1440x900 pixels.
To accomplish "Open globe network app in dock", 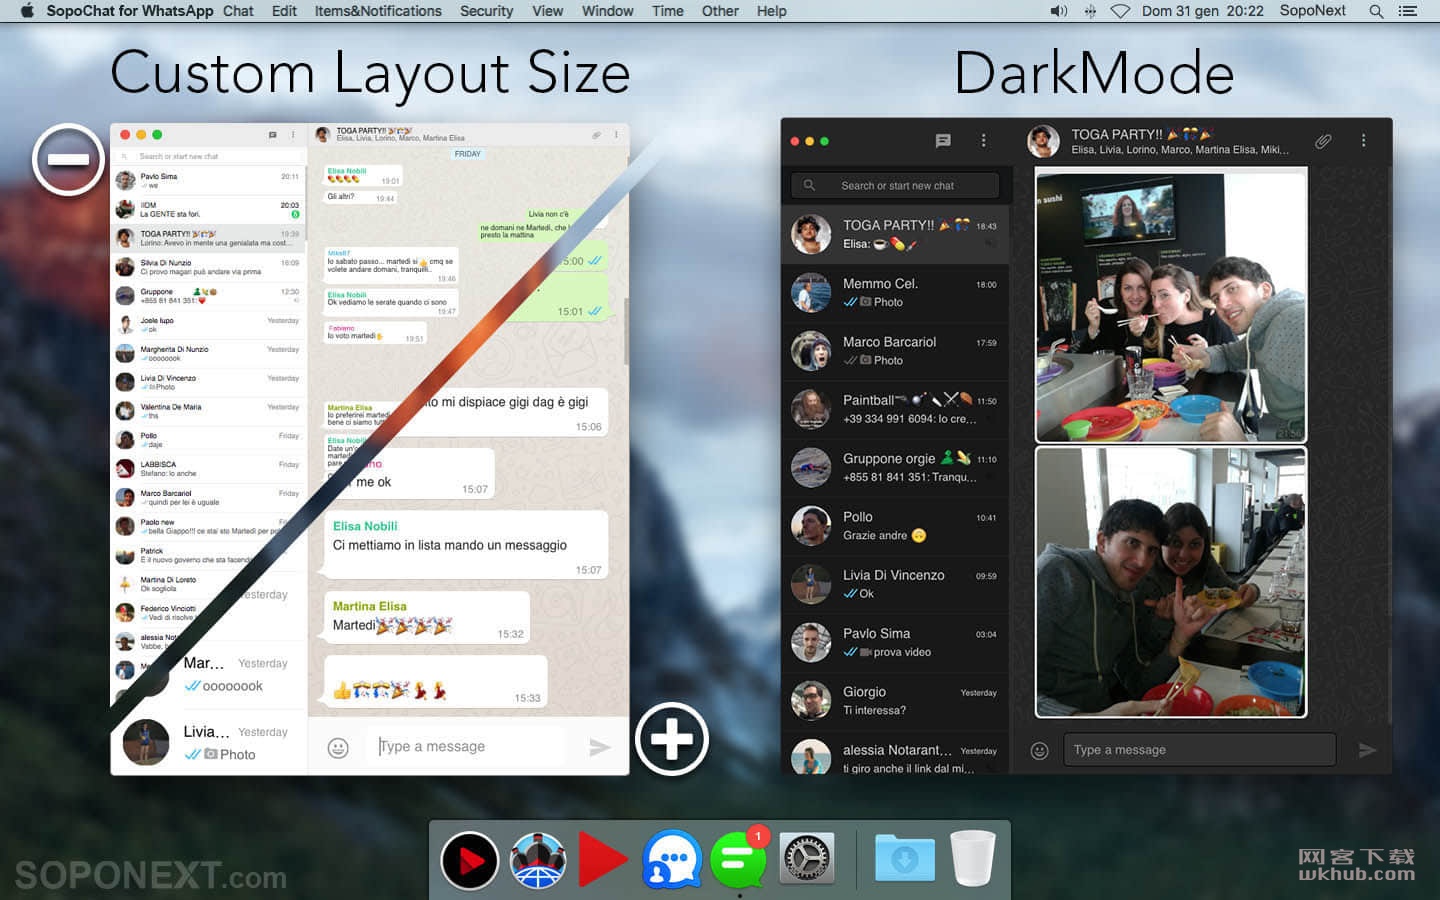I will coord(538,860).
